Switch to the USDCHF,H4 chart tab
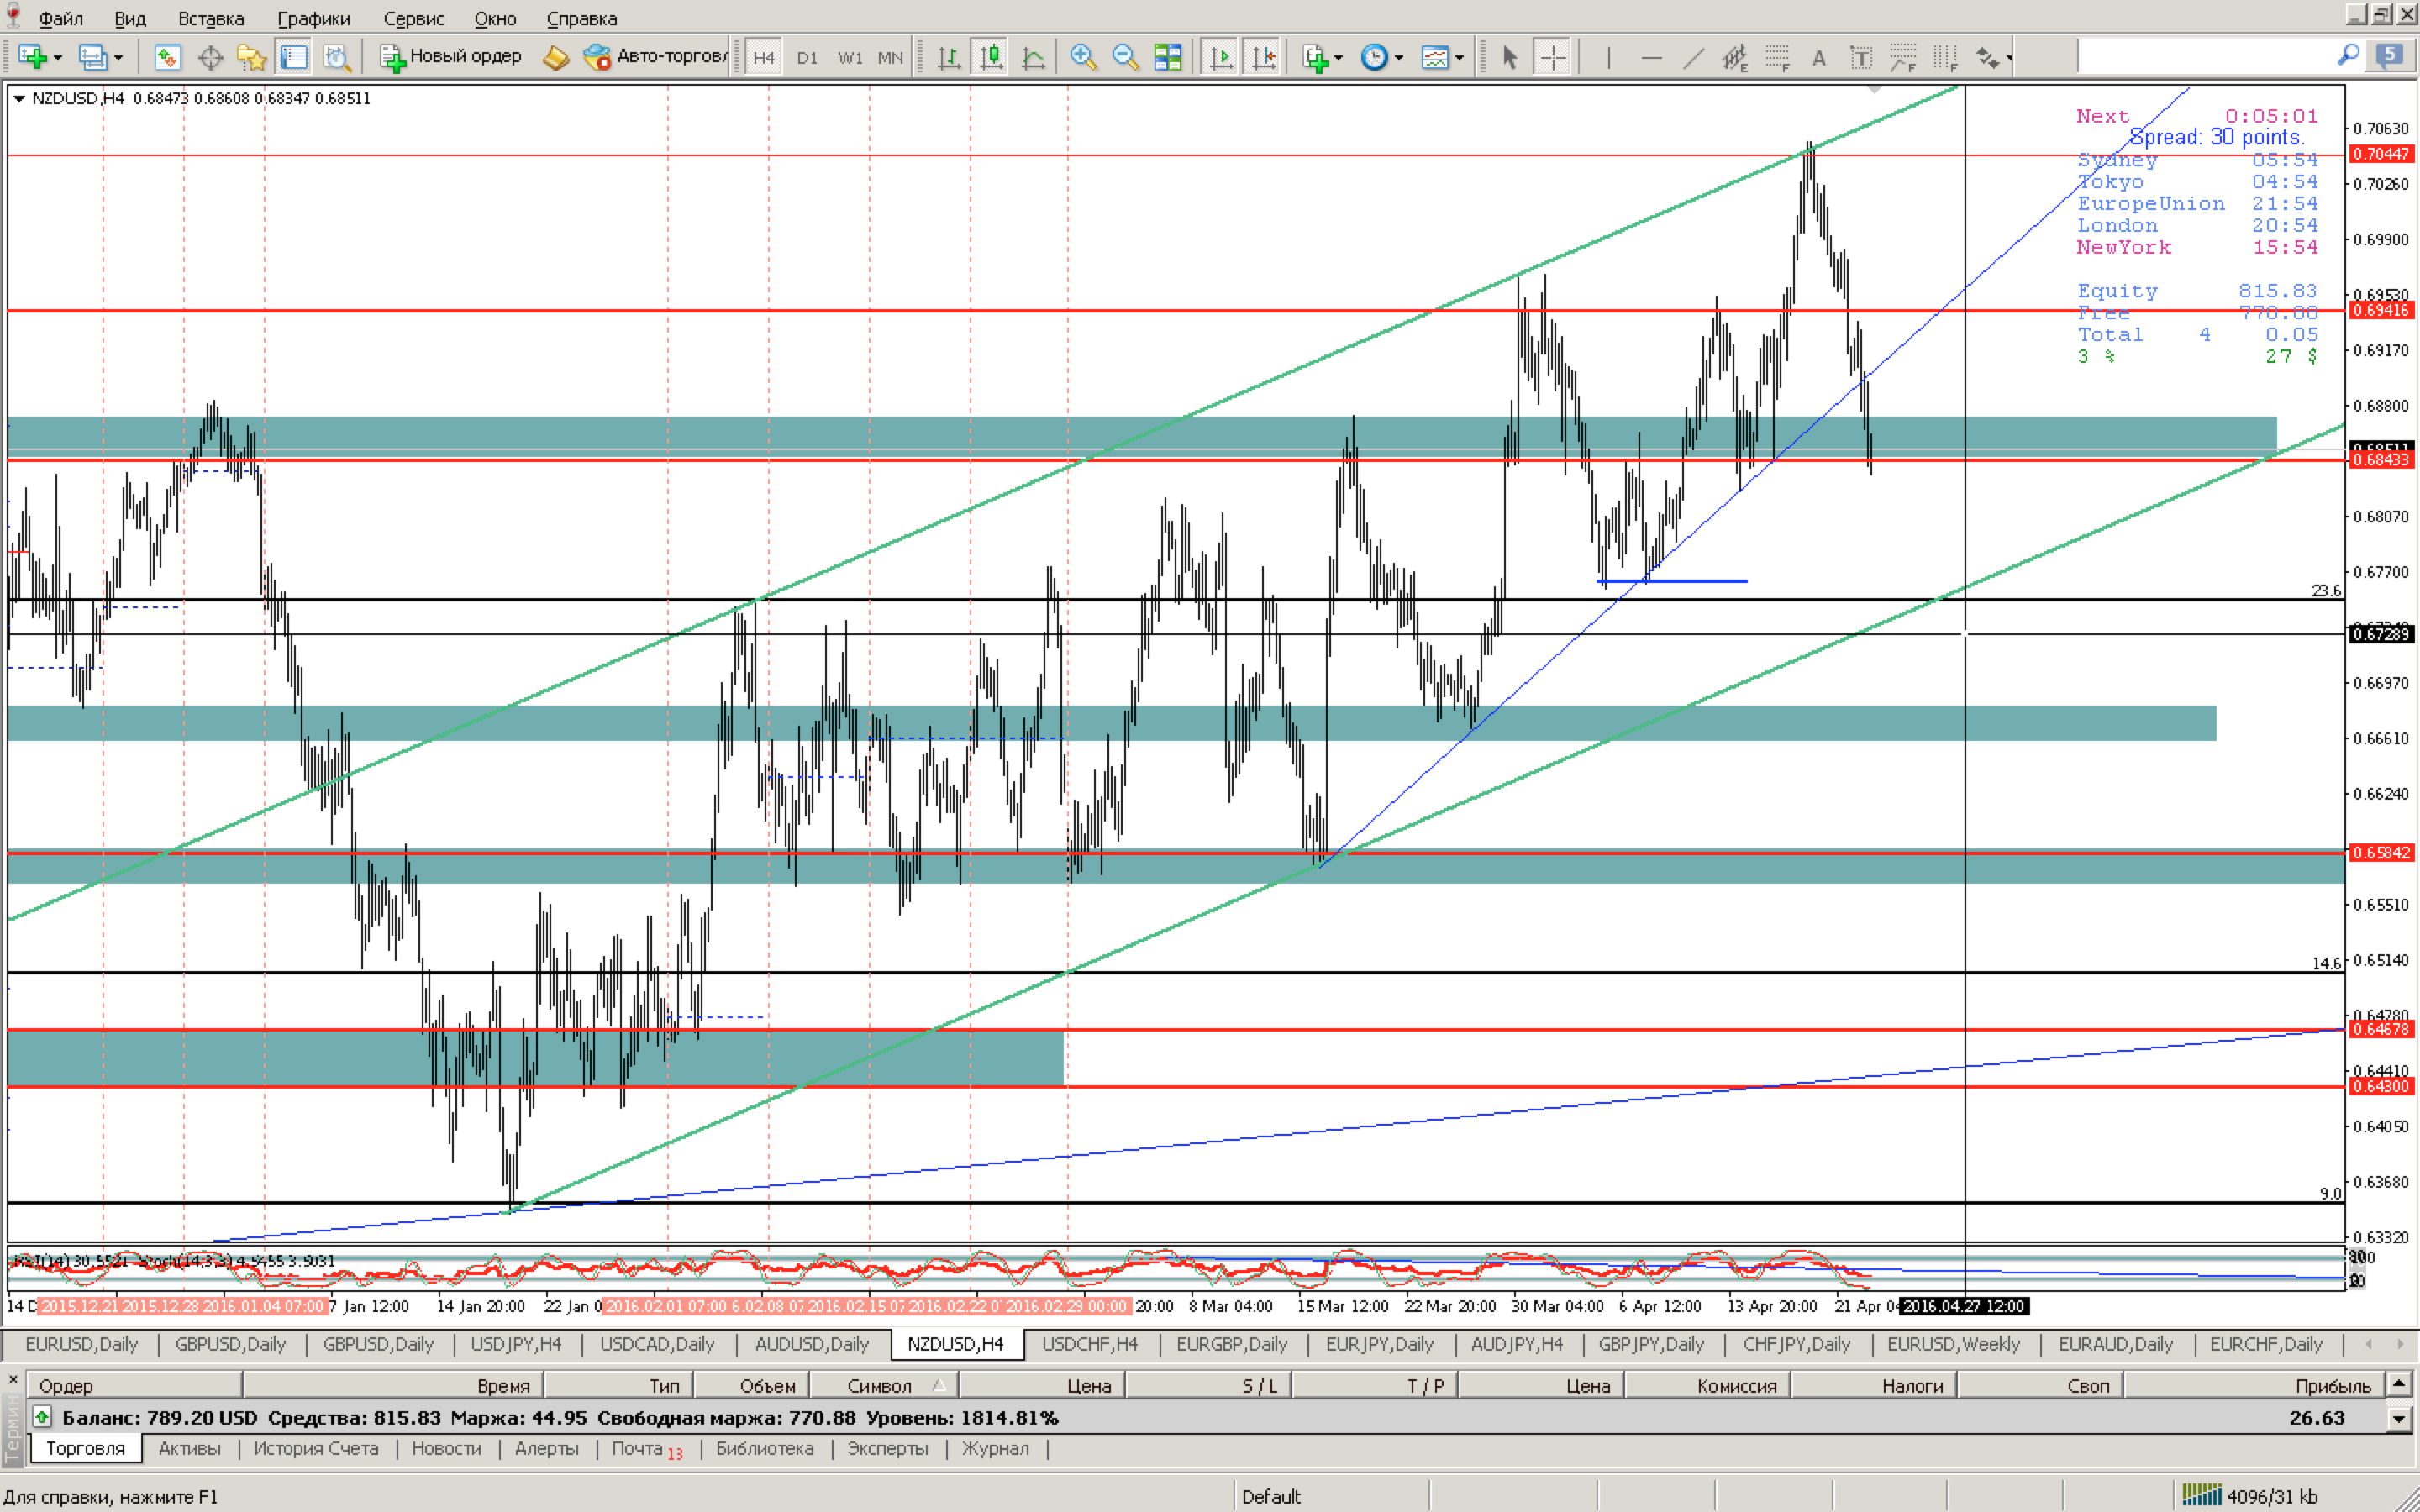 coord(1090,1344)
